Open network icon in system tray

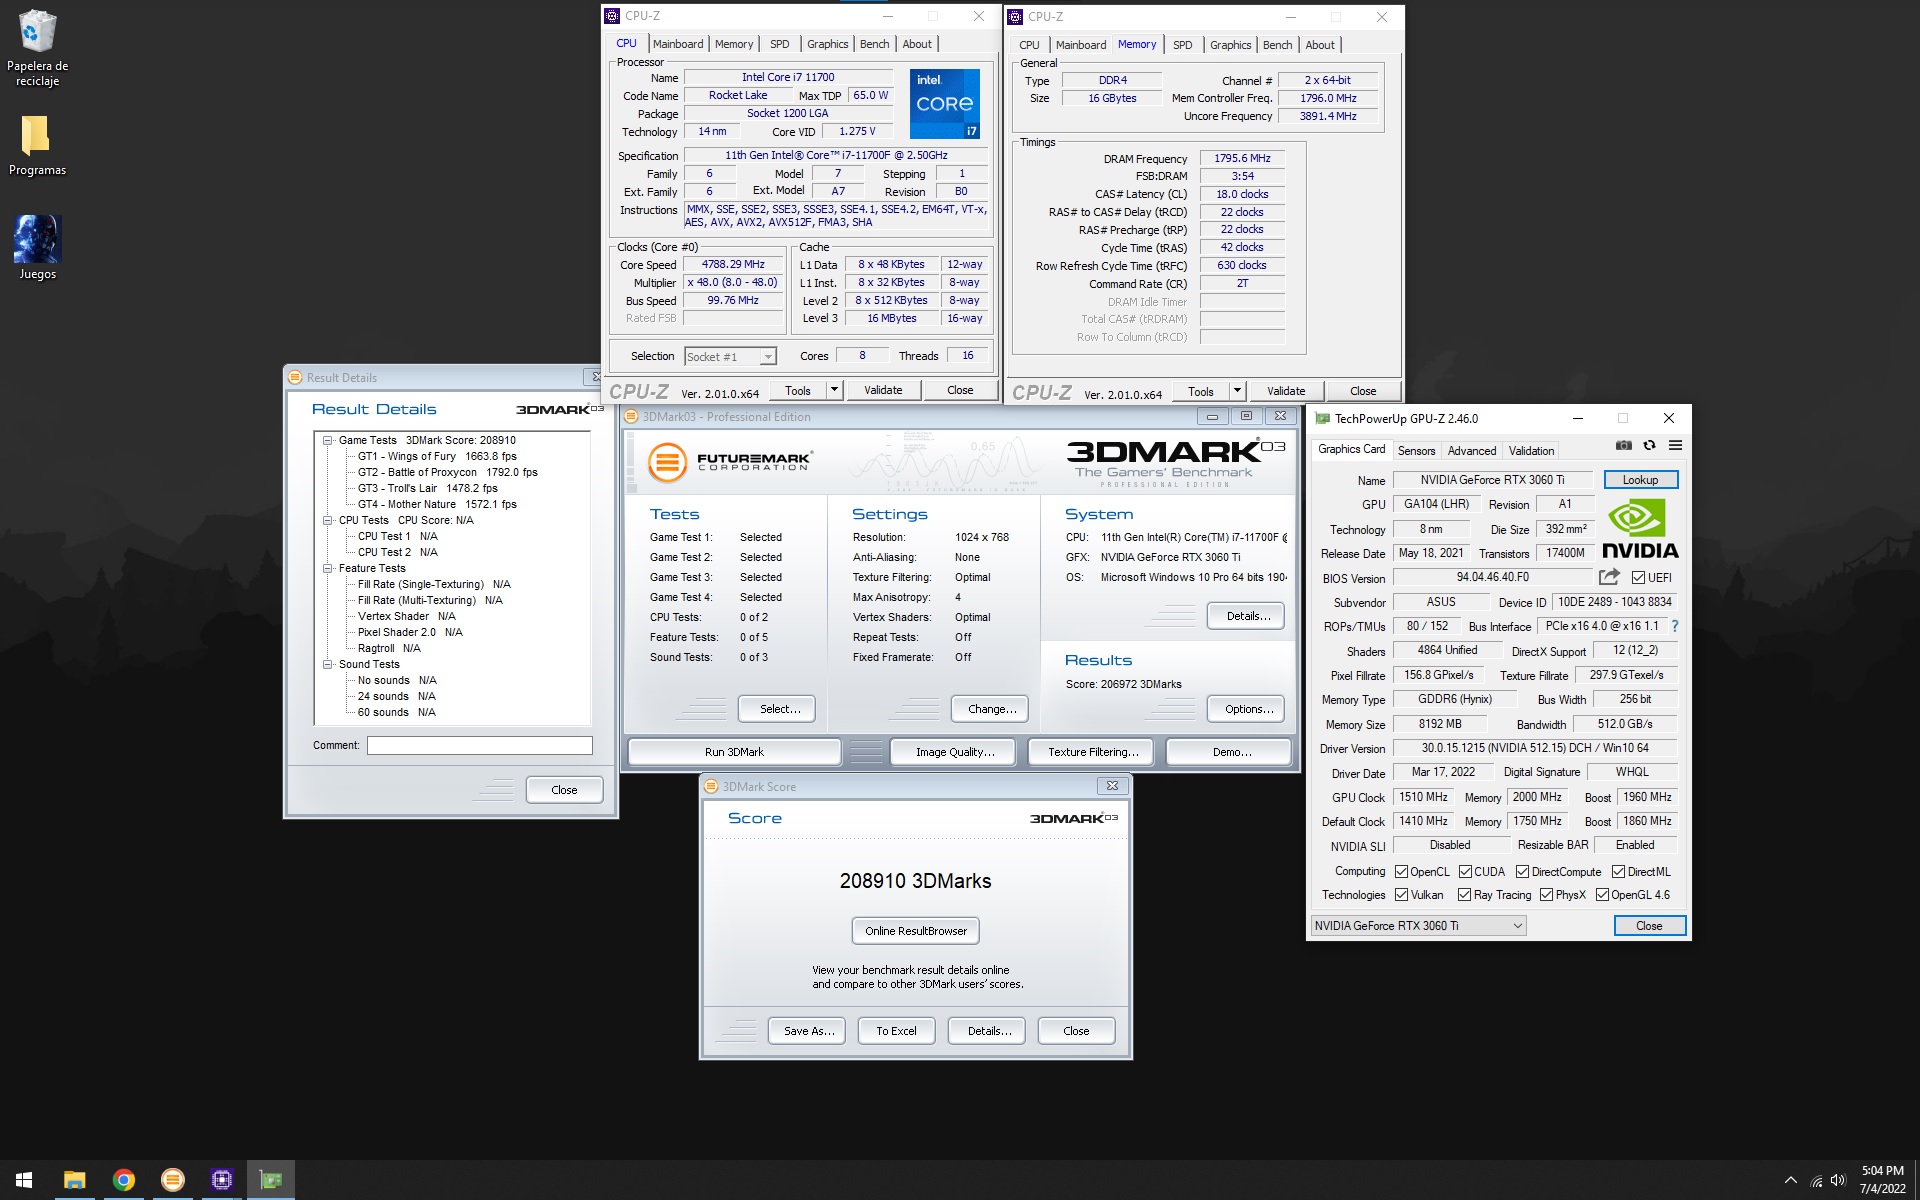(x=1816, y=1181)
